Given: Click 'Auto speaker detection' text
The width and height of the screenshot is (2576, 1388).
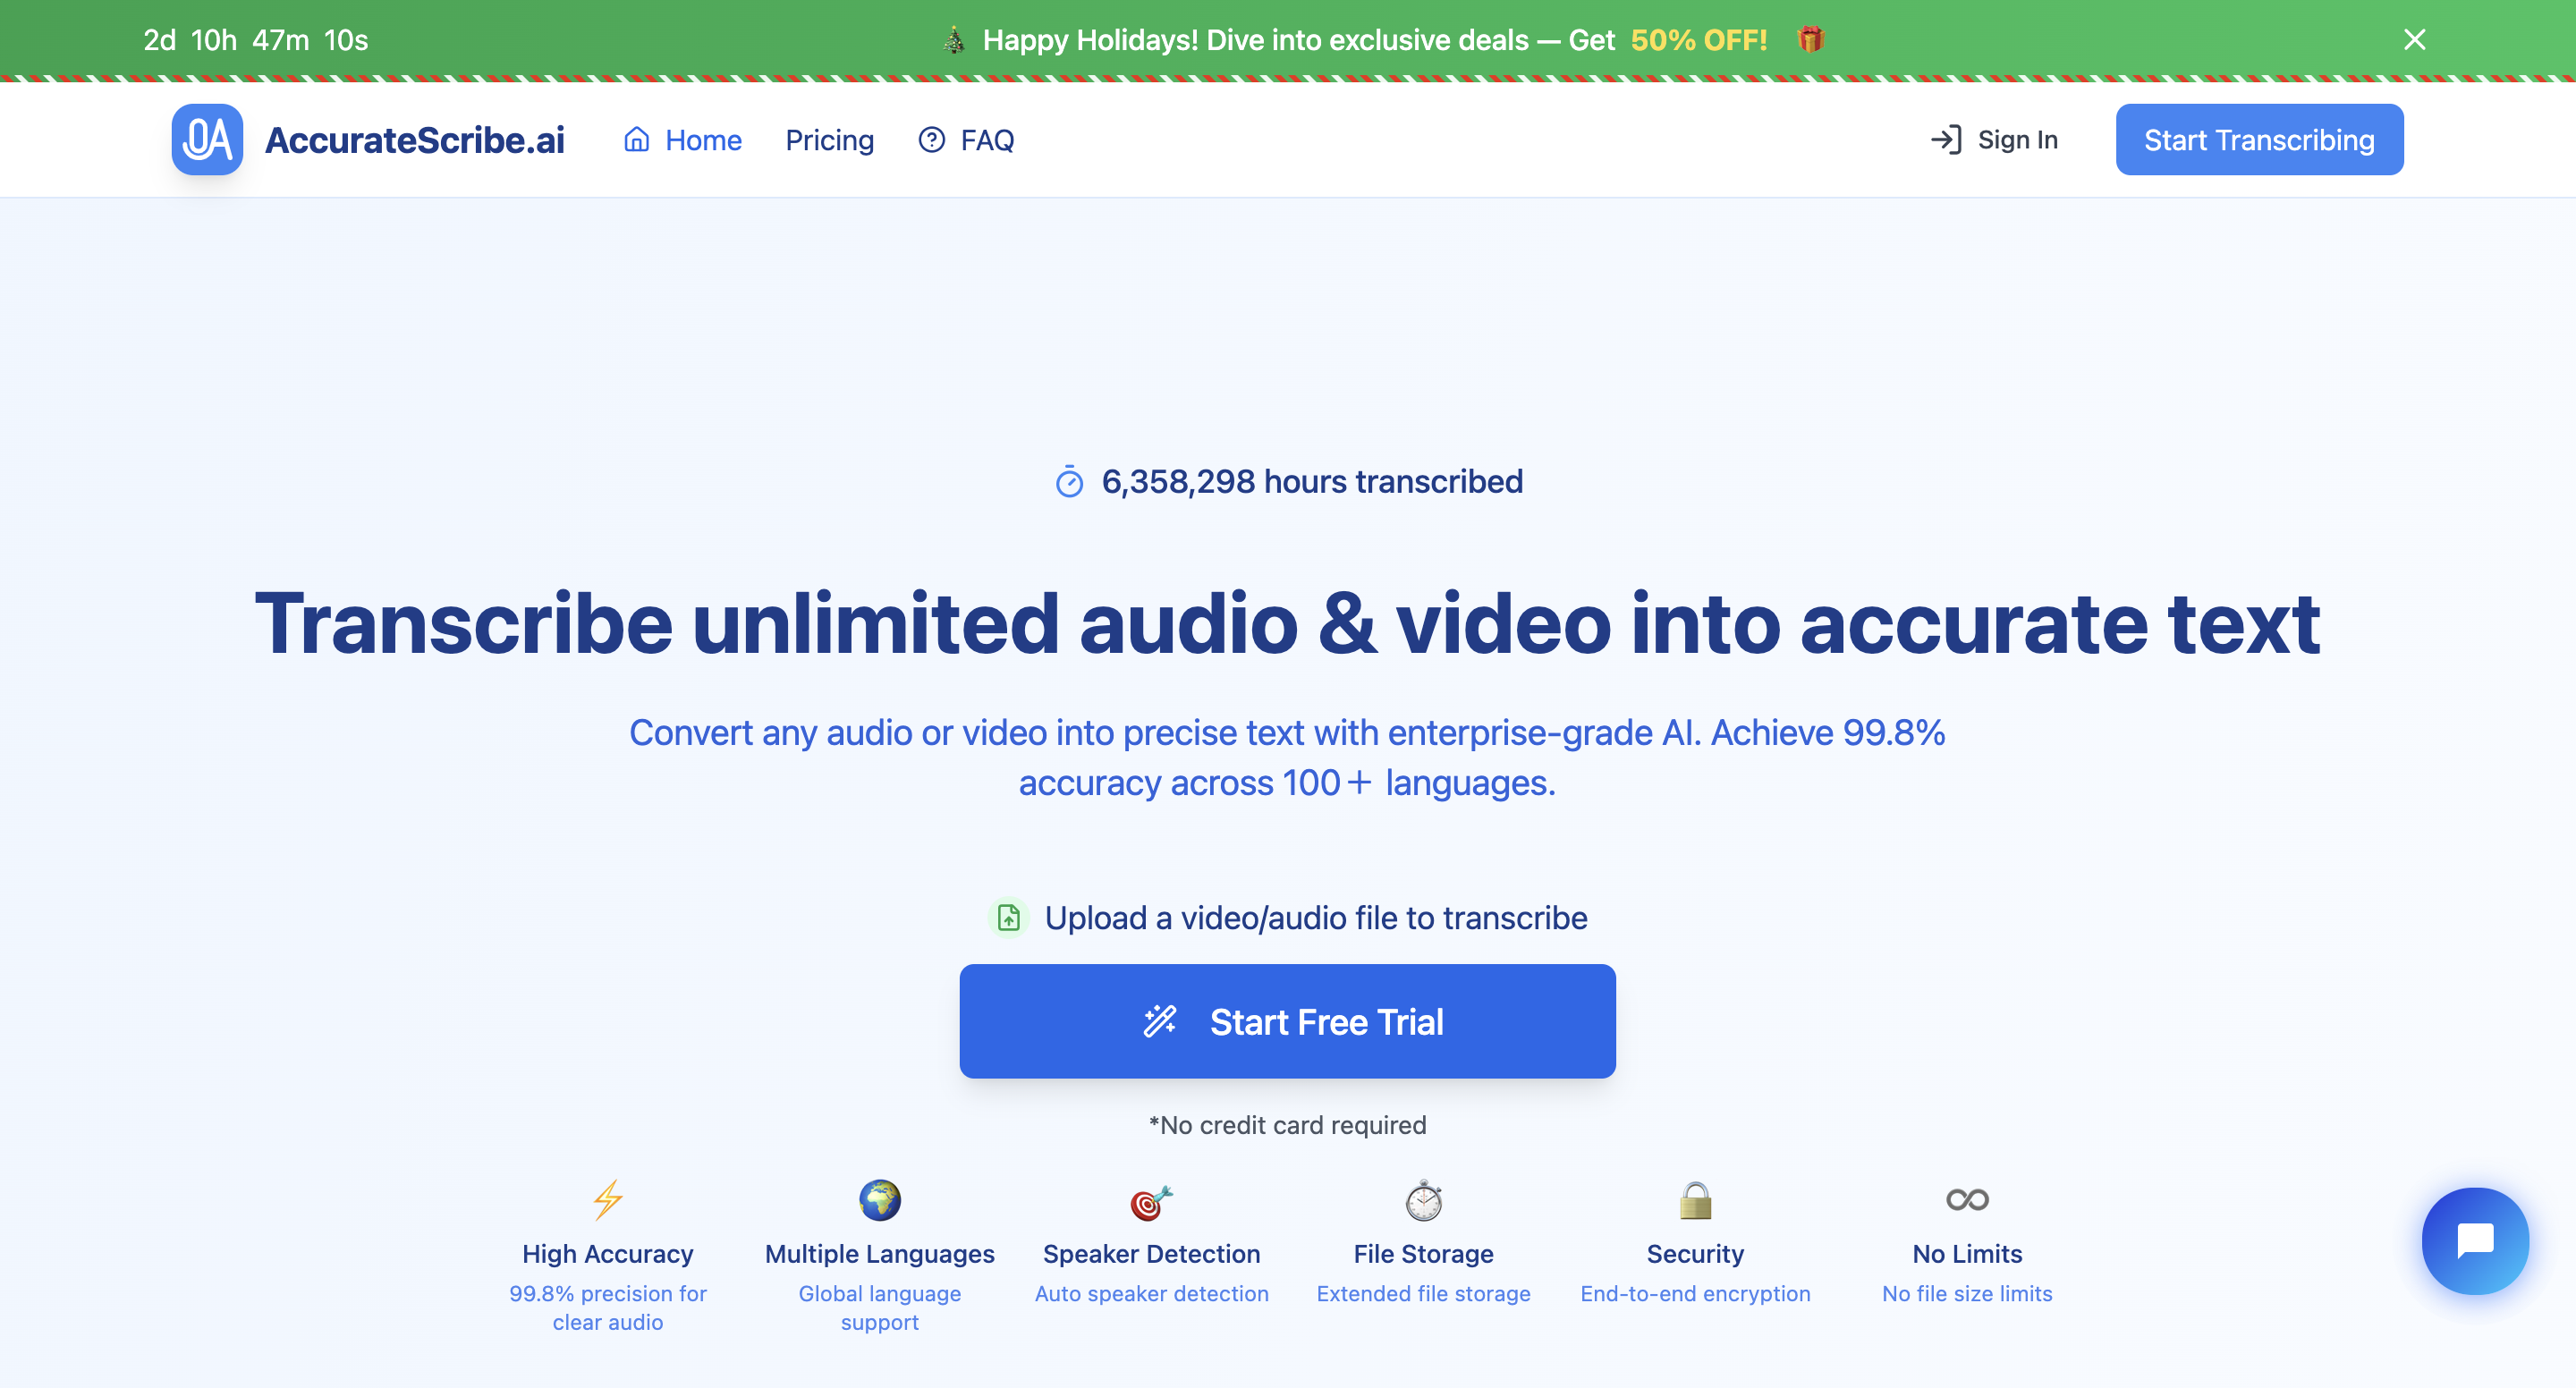Looking at the screenshot, I should [1151, 1294].
